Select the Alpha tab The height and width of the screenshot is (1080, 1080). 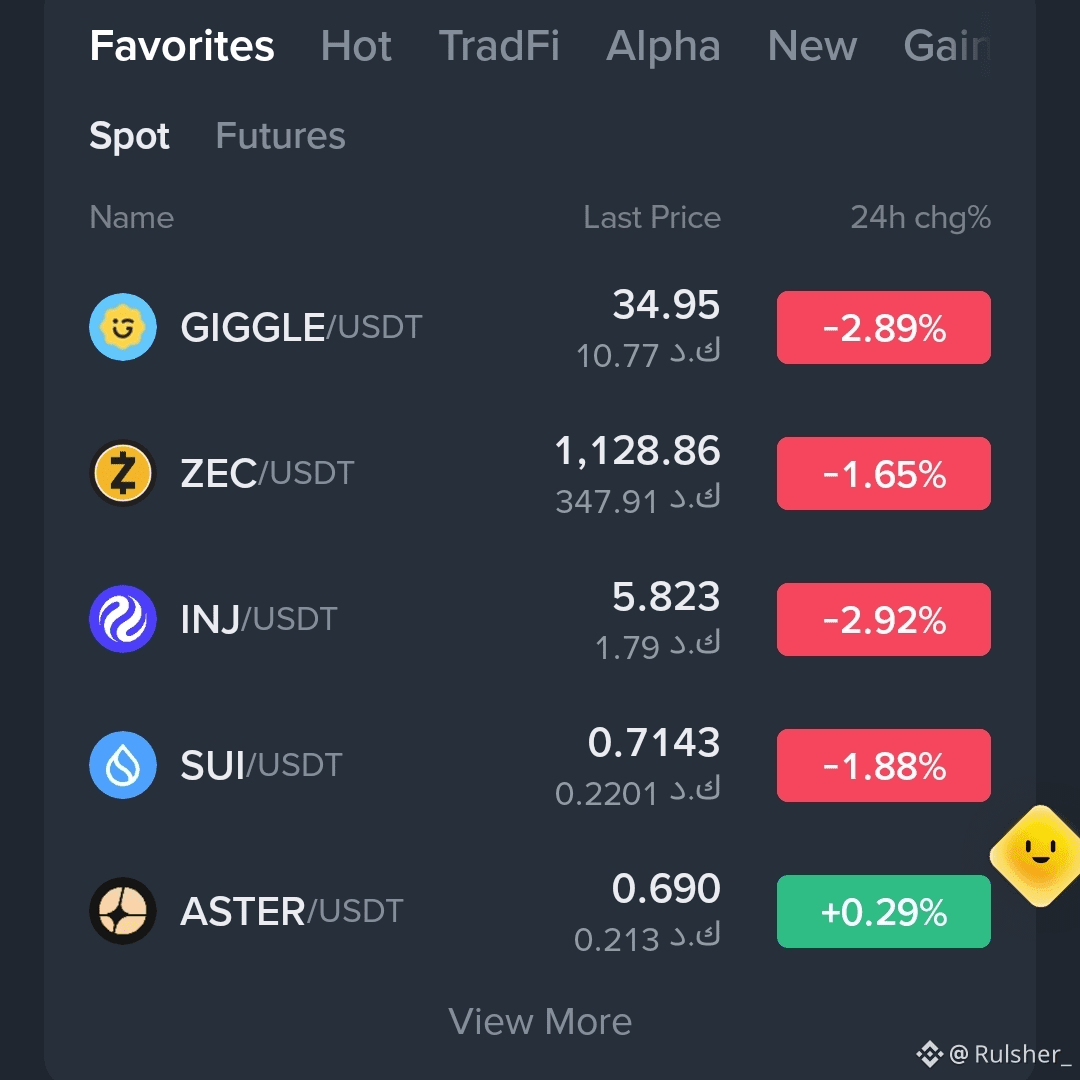663,46
